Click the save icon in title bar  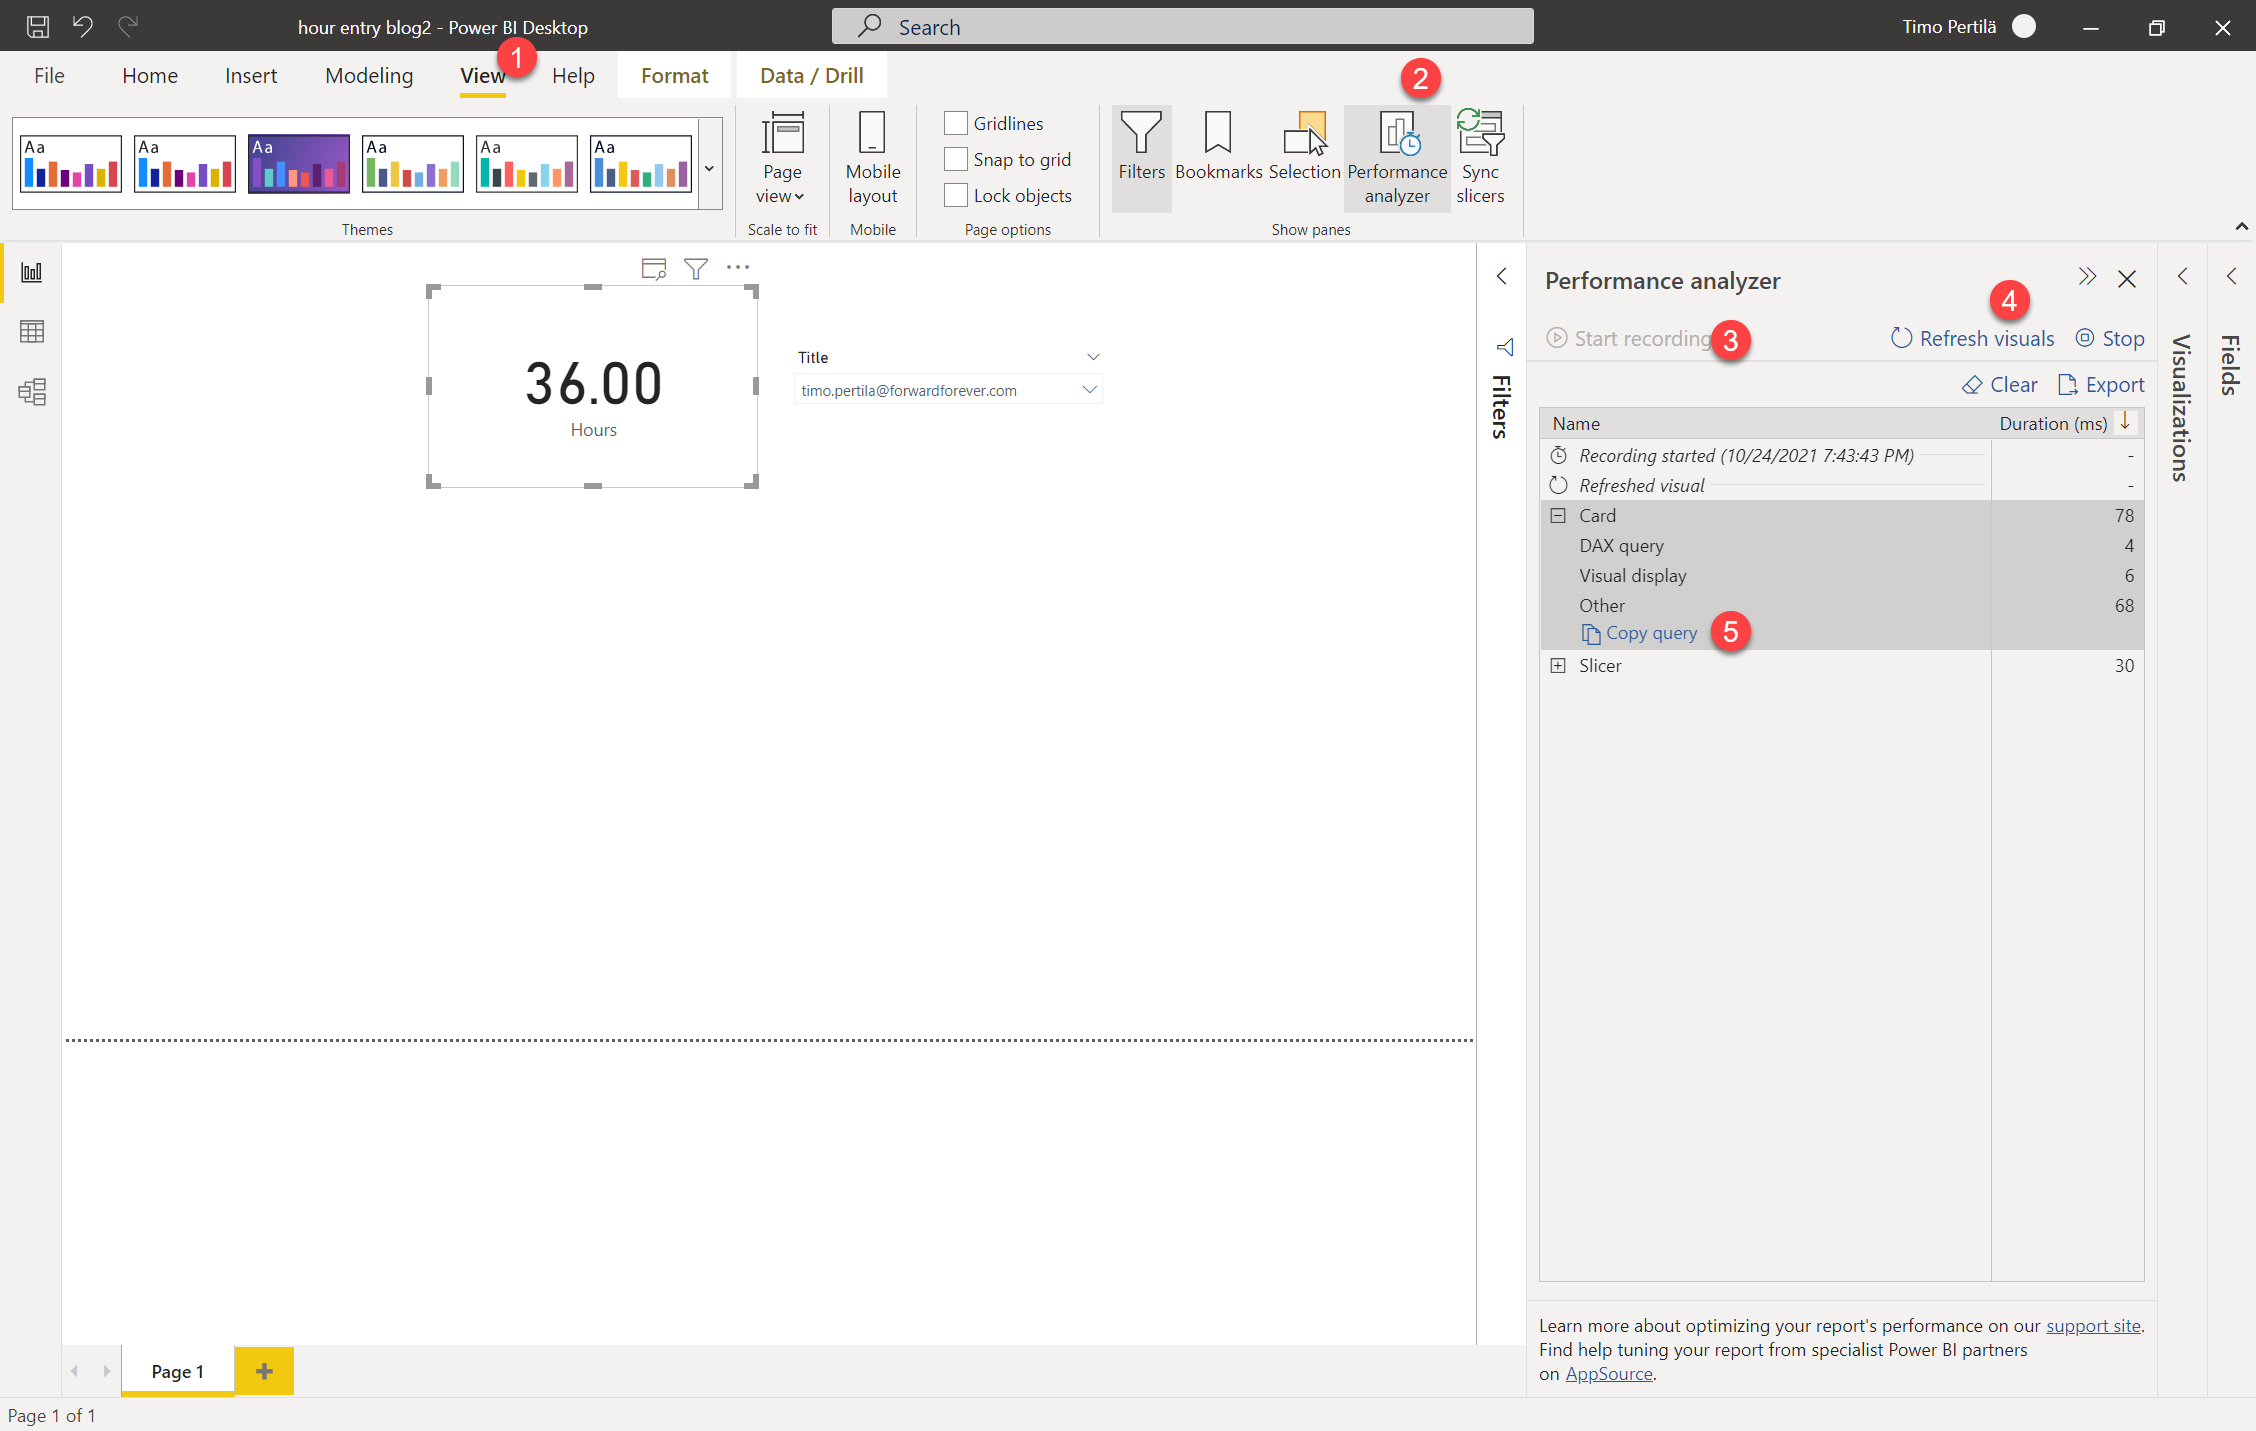click(x=38, y=27)
